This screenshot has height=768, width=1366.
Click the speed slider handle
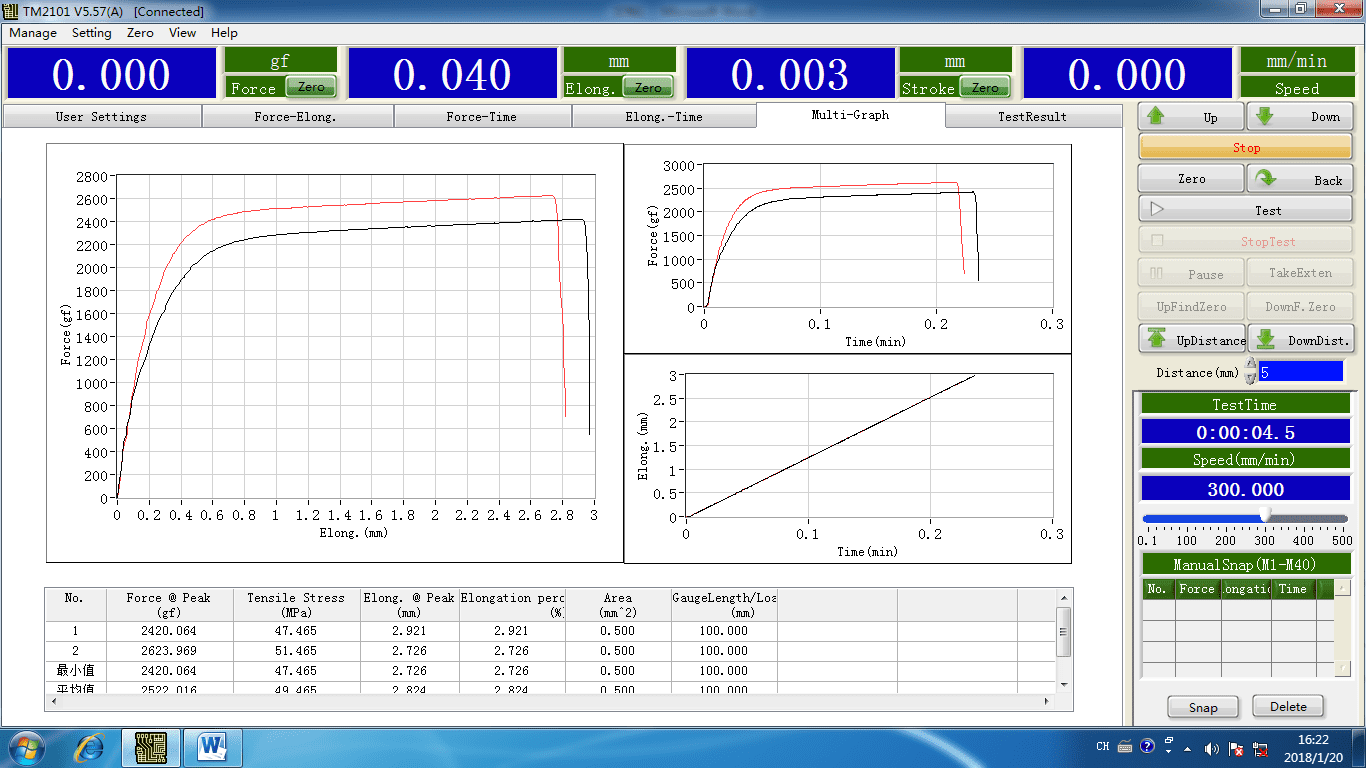[1265, 515]
